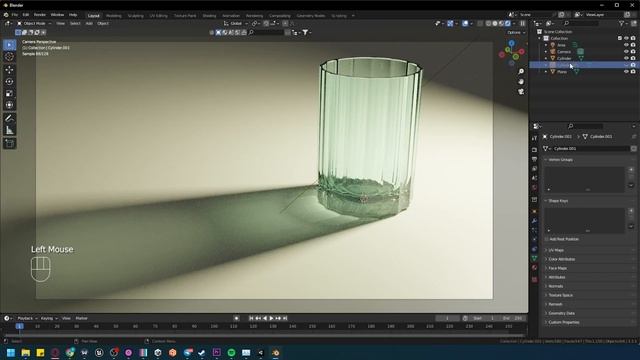Uncheck the Collection exclude checkbox
The width and height of the screenshot is (640, 360).
coord(620,38)
